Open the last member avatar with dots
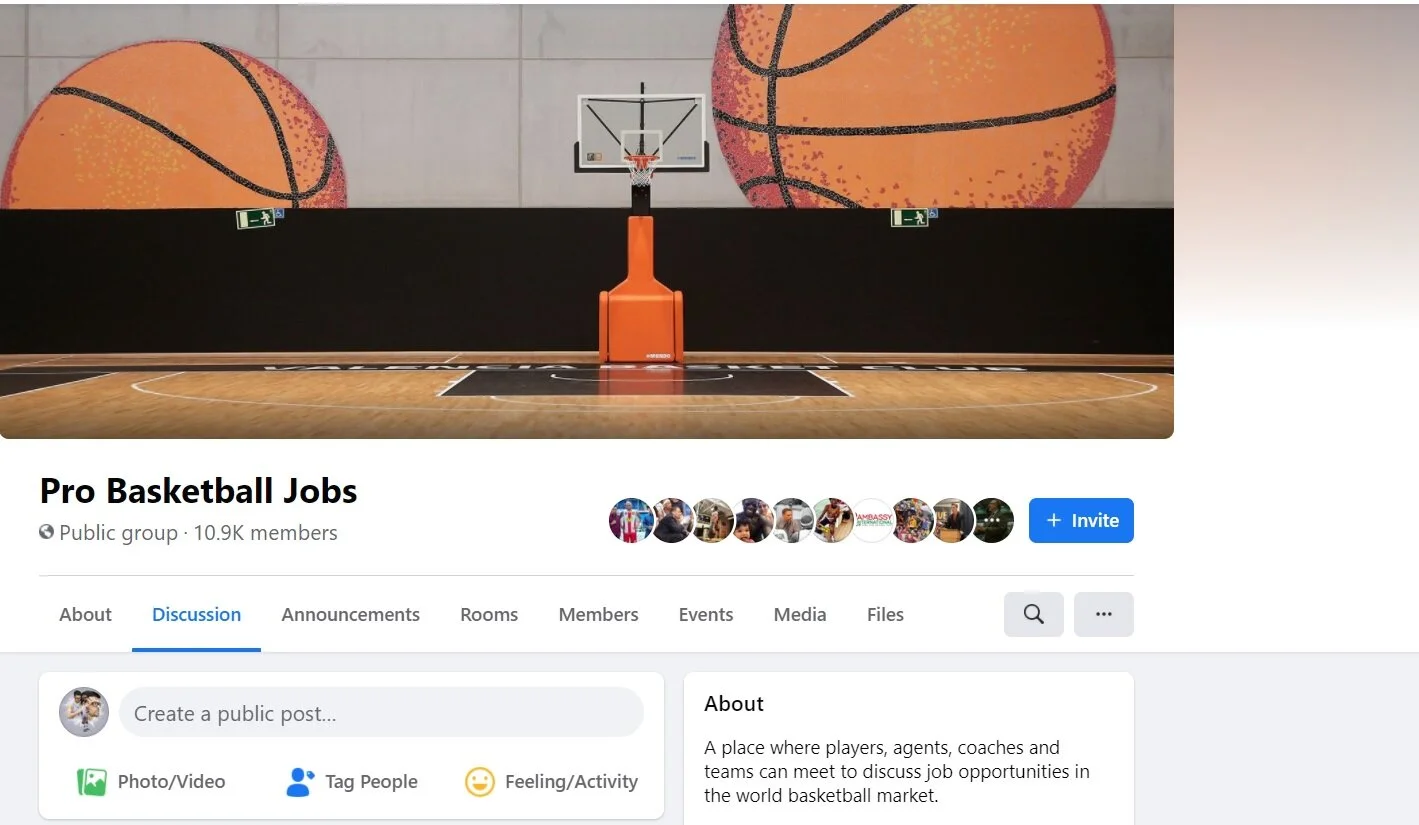The height and width of the screenshot is (825, 1419). (x=992, y=520)
